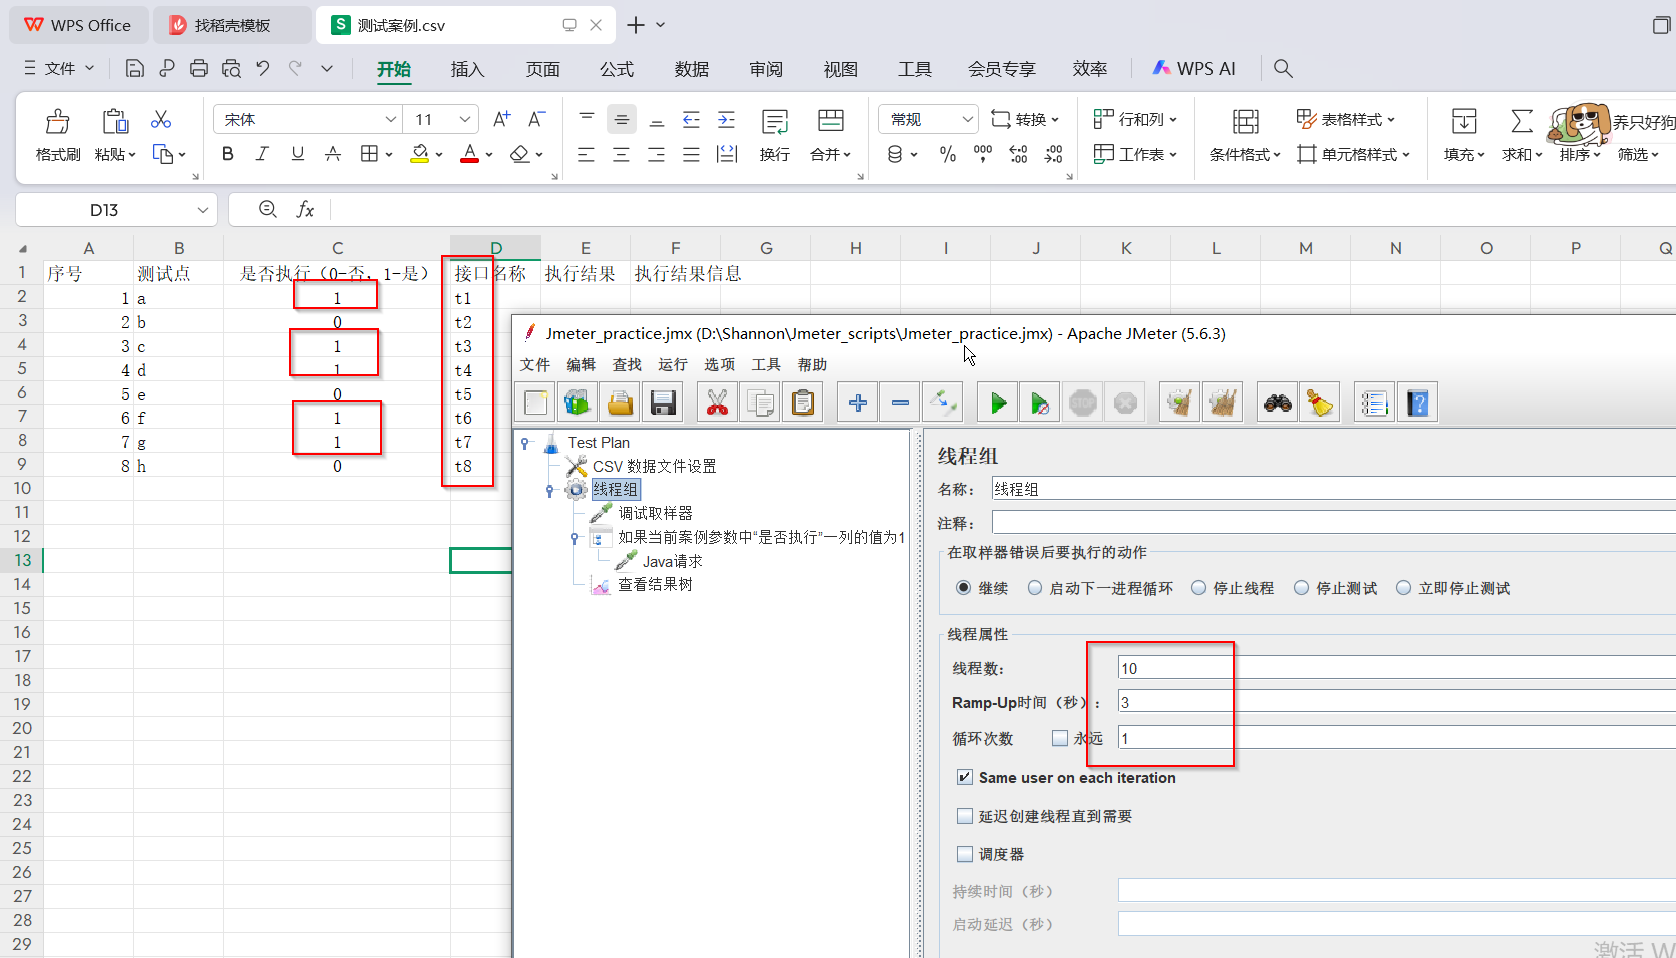The height and width of the screenshot is (958, 1676).
Task: Click JMeter's Reset Search broom icon
Action: [x=1320, y=403]
